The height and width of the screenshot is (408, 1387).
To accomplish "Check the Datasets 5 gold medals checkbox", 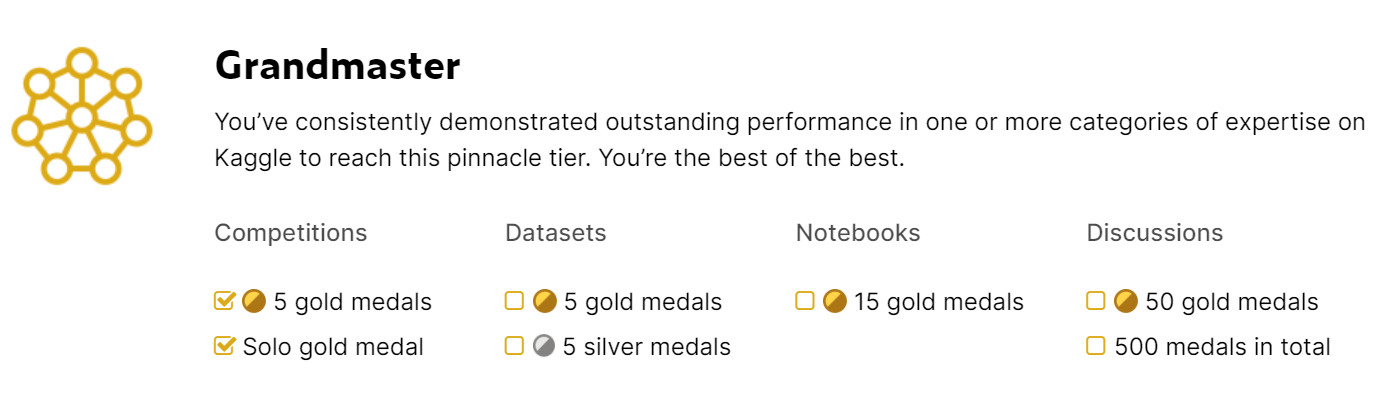I will tap(514, 301).
